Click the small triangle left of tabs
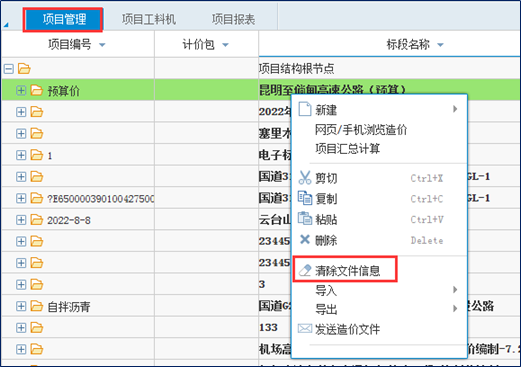 (6, 24)
